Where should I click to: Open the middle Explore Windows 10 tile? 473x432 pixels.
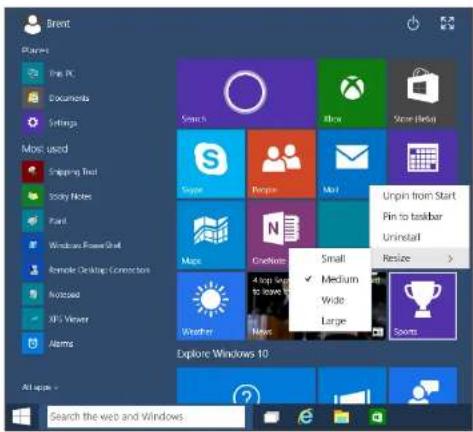pyautogui.click(x=352, y=386)
